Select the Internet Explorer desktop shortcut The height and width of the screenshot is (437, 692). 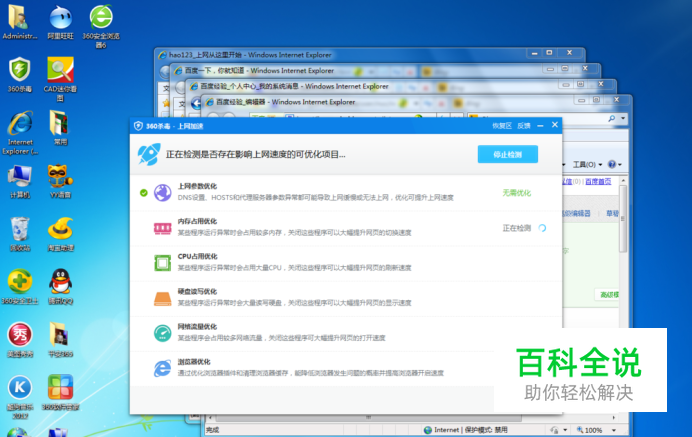pos(20,132)
